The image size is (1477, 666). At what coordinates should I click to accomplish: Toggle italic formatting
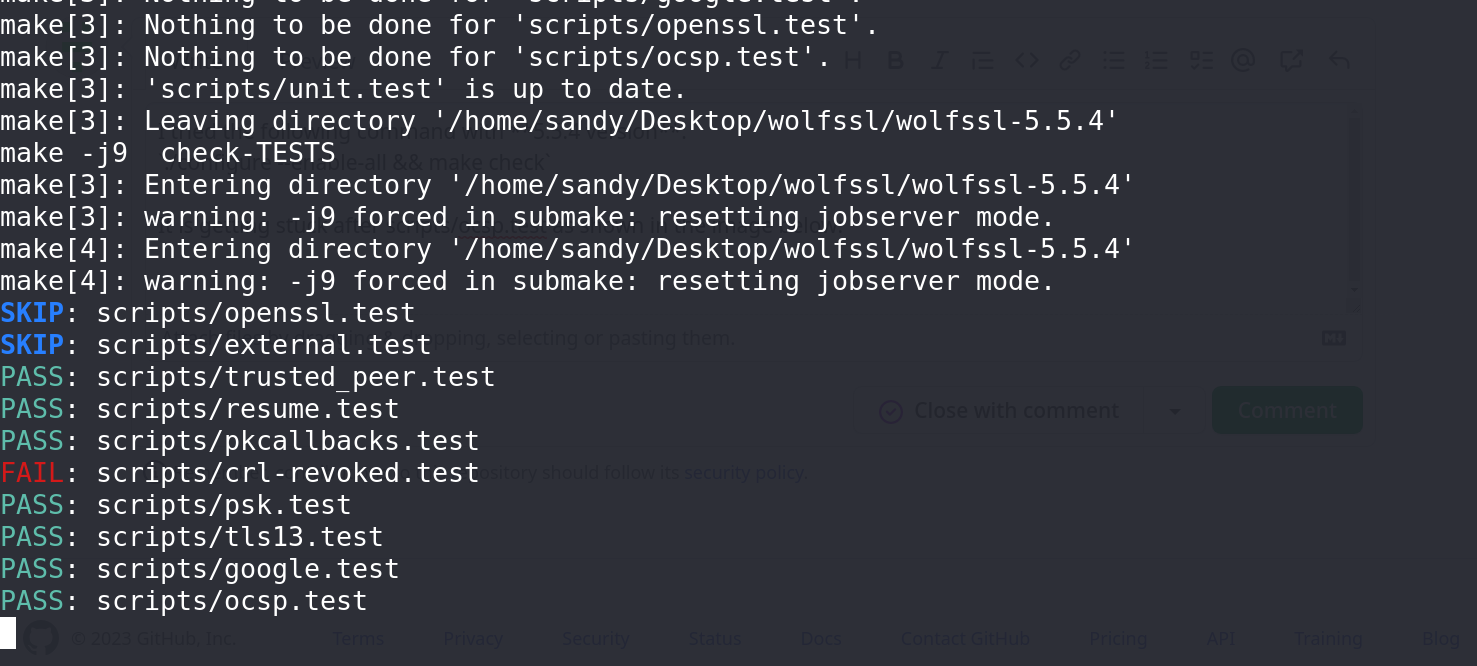point(939,60)
